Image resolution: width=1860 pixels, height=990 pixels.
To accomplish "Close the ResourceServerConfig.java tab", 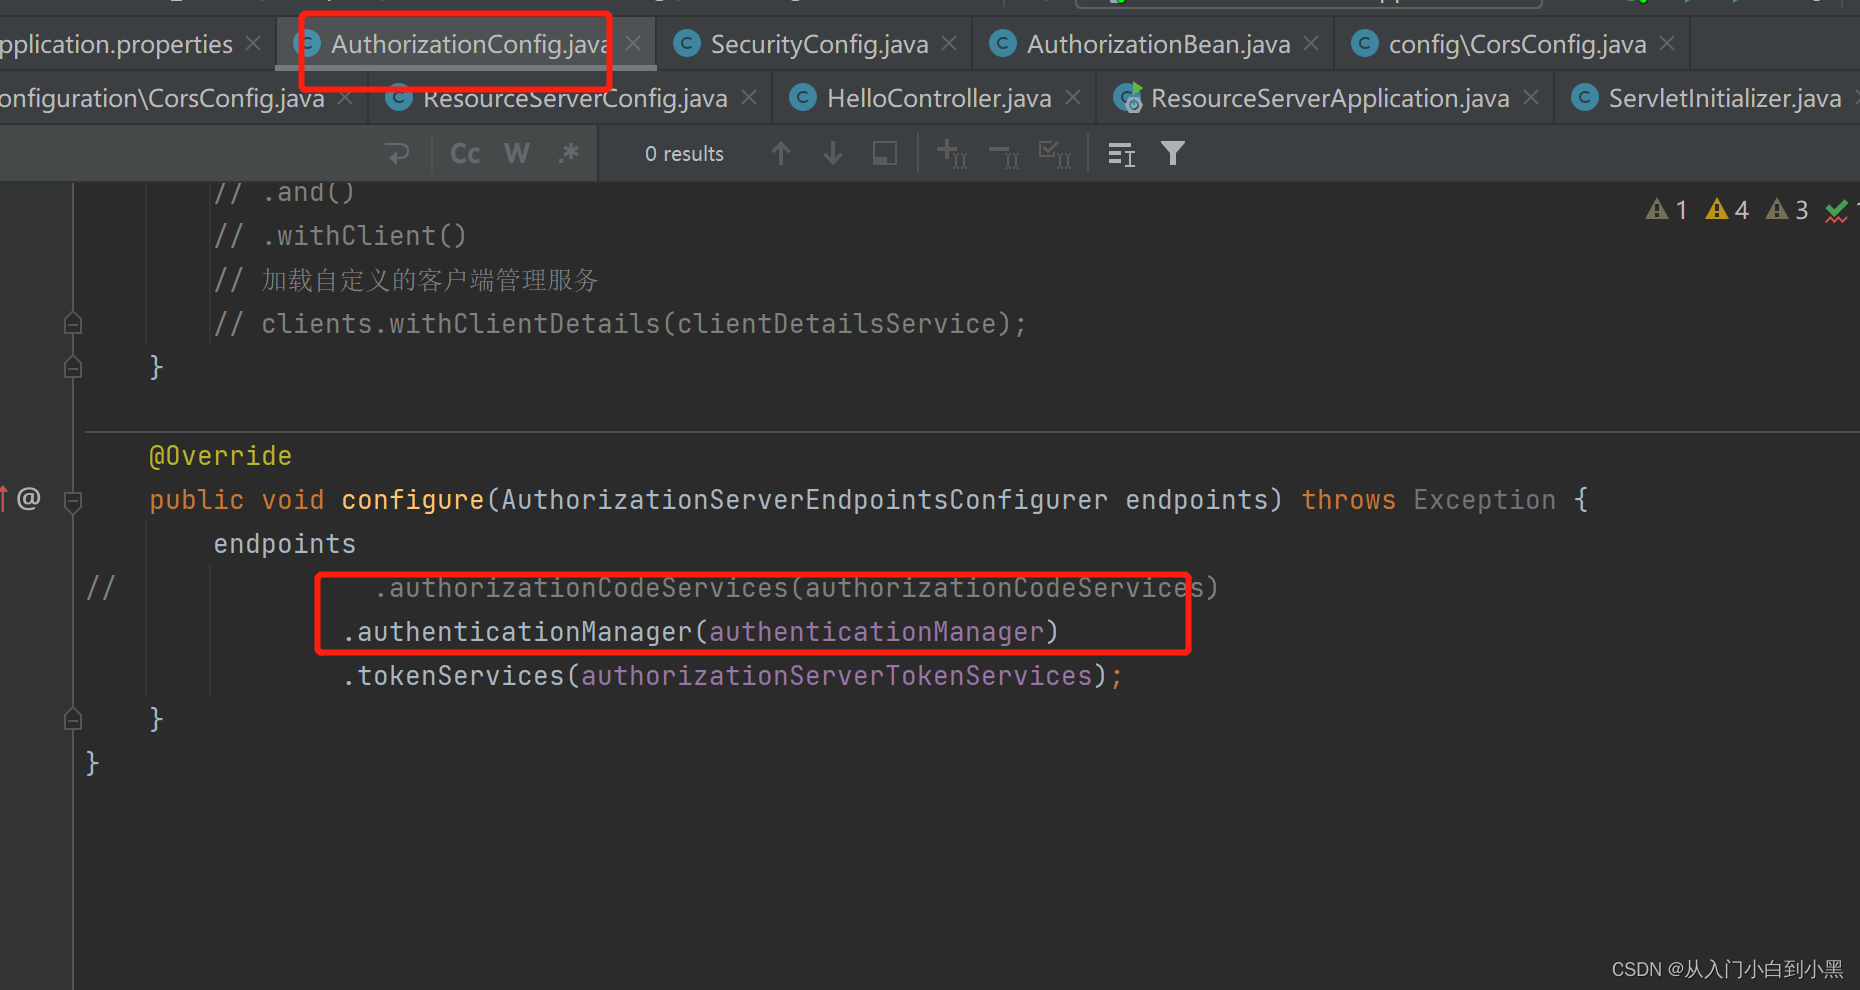I will click(x=749, y=98).
